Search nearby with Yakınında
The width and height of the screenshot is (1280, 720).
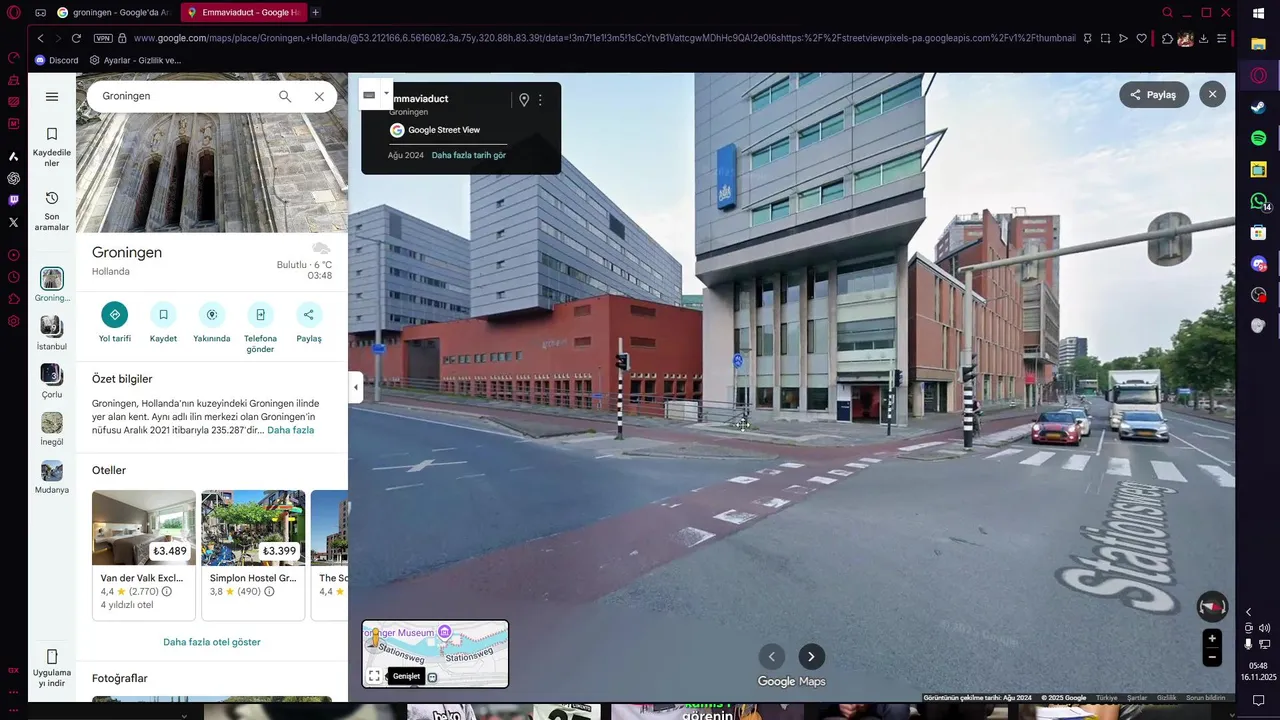click(211, 322)
